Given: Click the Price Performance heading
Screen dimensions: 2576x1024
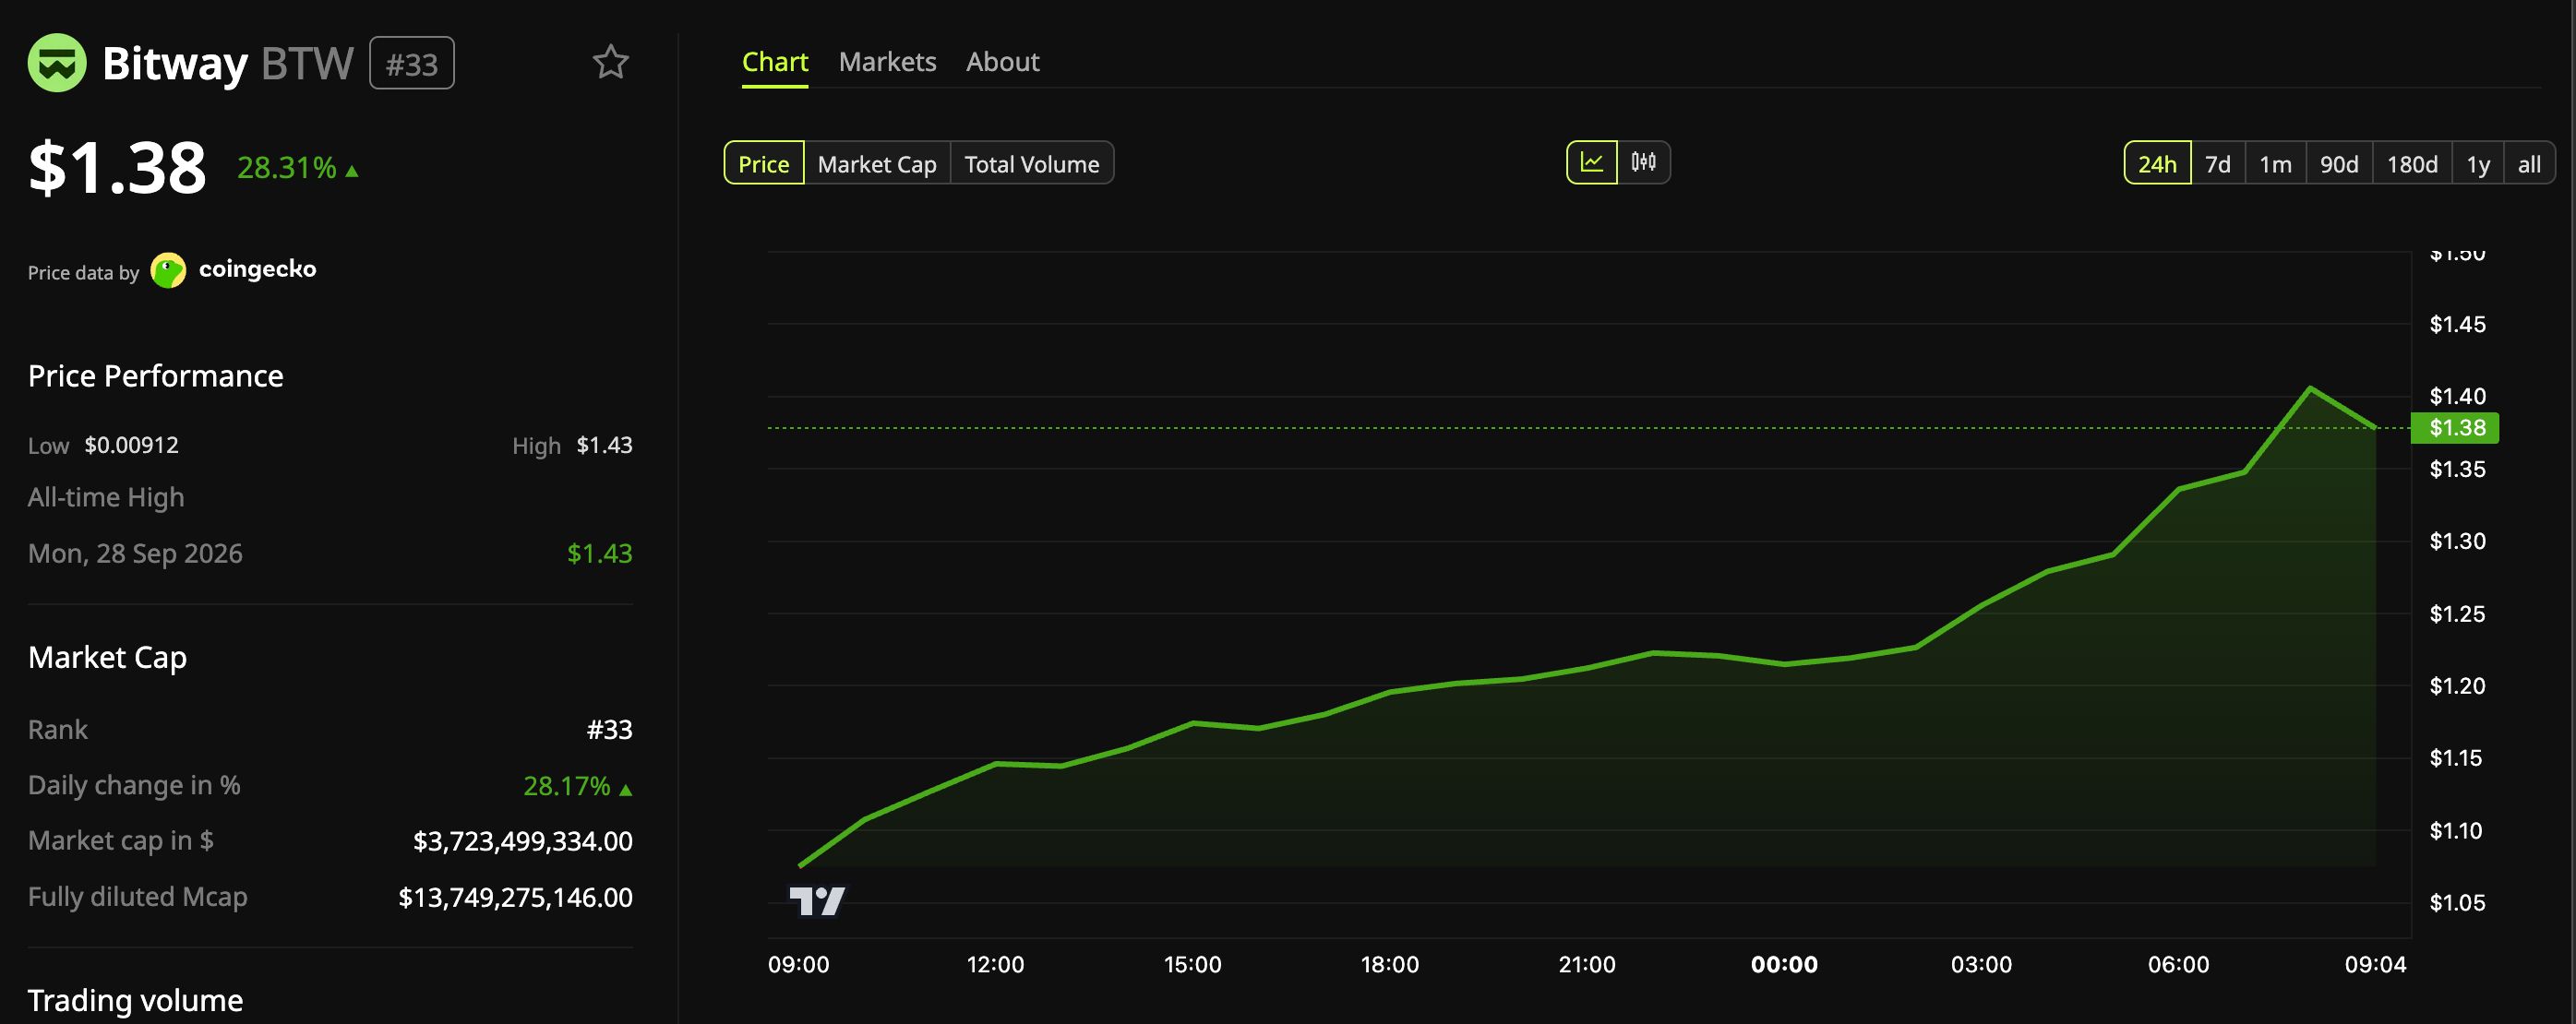Looking at the screenshot, I should click(155, 376).
